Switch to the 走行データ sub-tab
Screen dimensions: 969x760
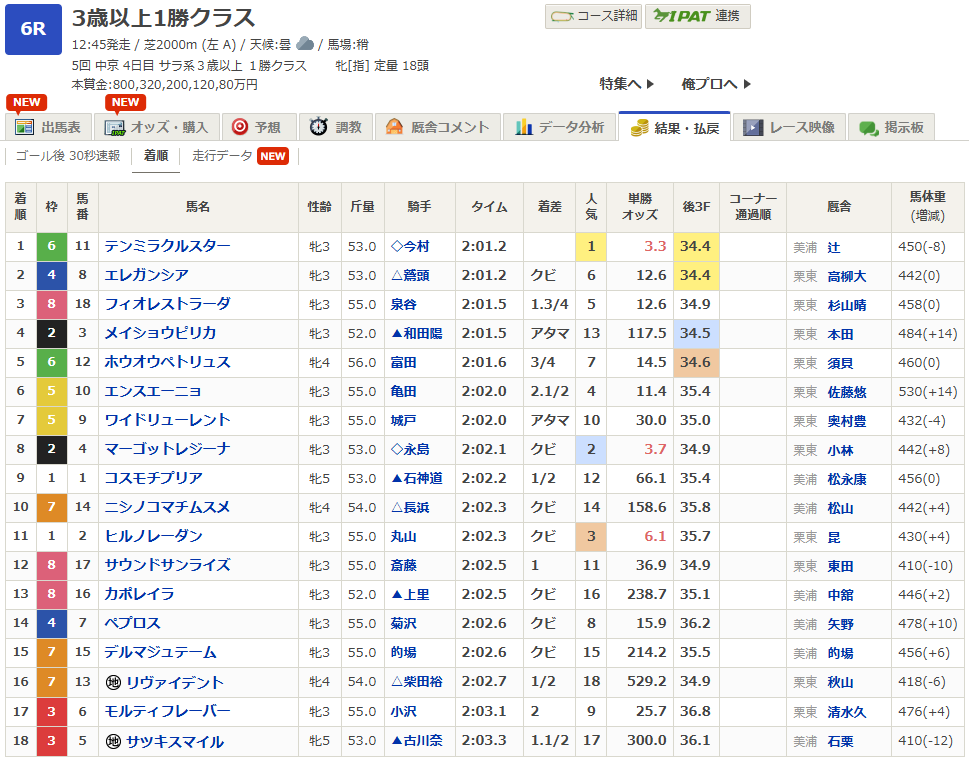click(x=222, y=156)
